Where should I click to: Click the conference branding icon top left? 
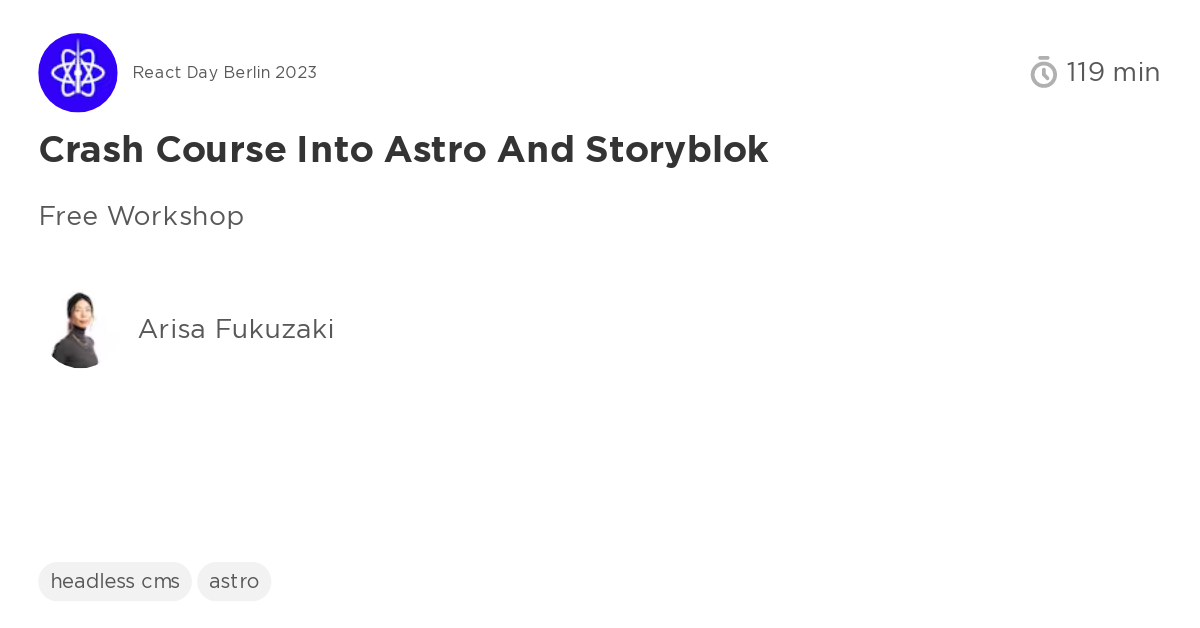(78, 72)
